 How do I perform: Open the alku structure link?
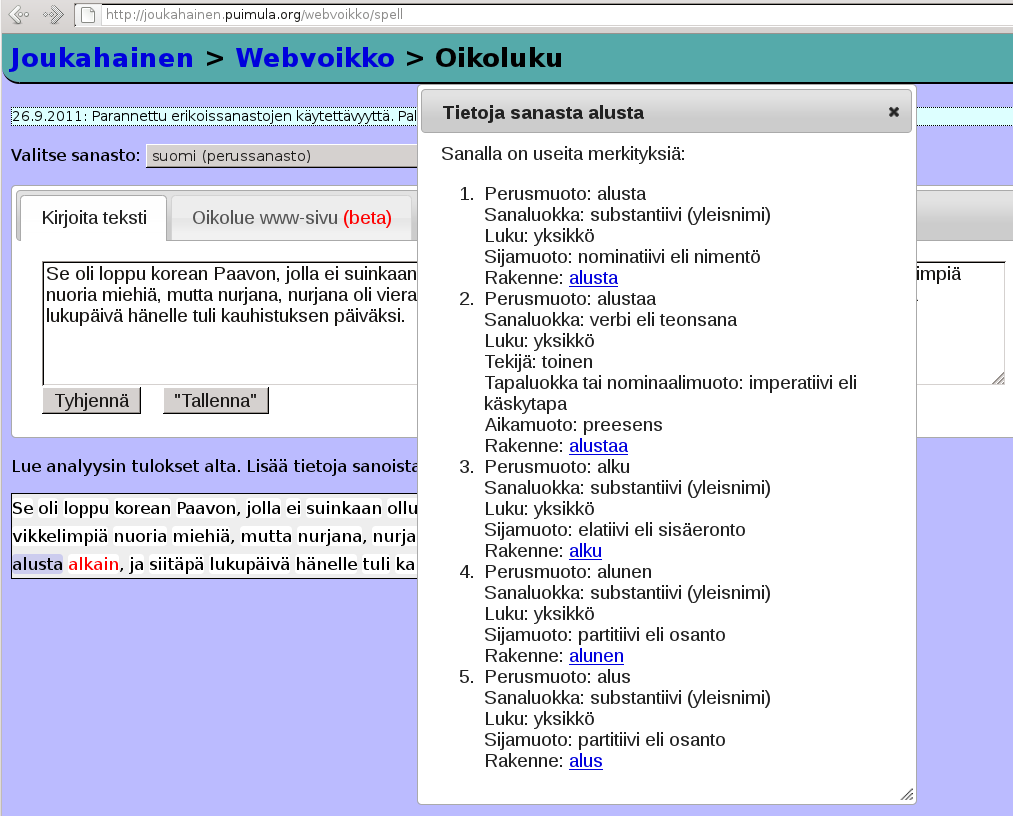[585, 550]
